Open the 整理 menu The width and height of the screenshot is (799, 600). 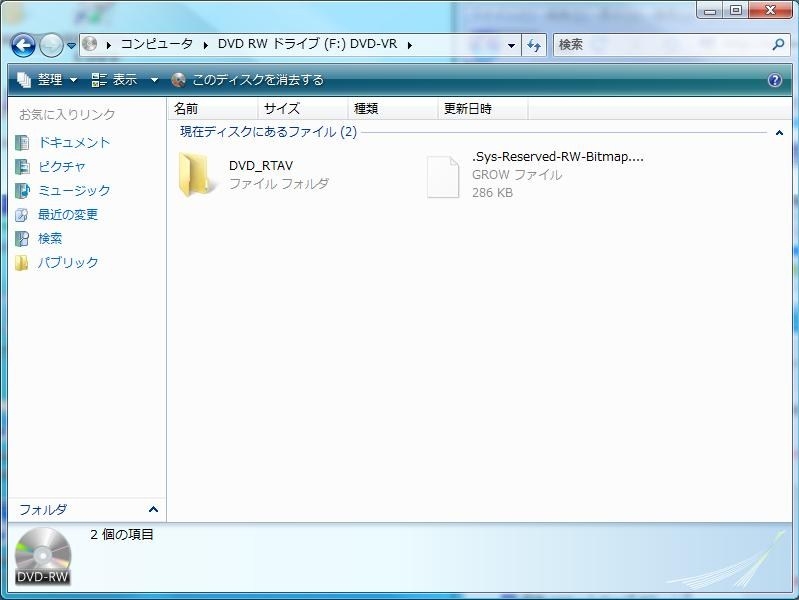click(46, 80)
